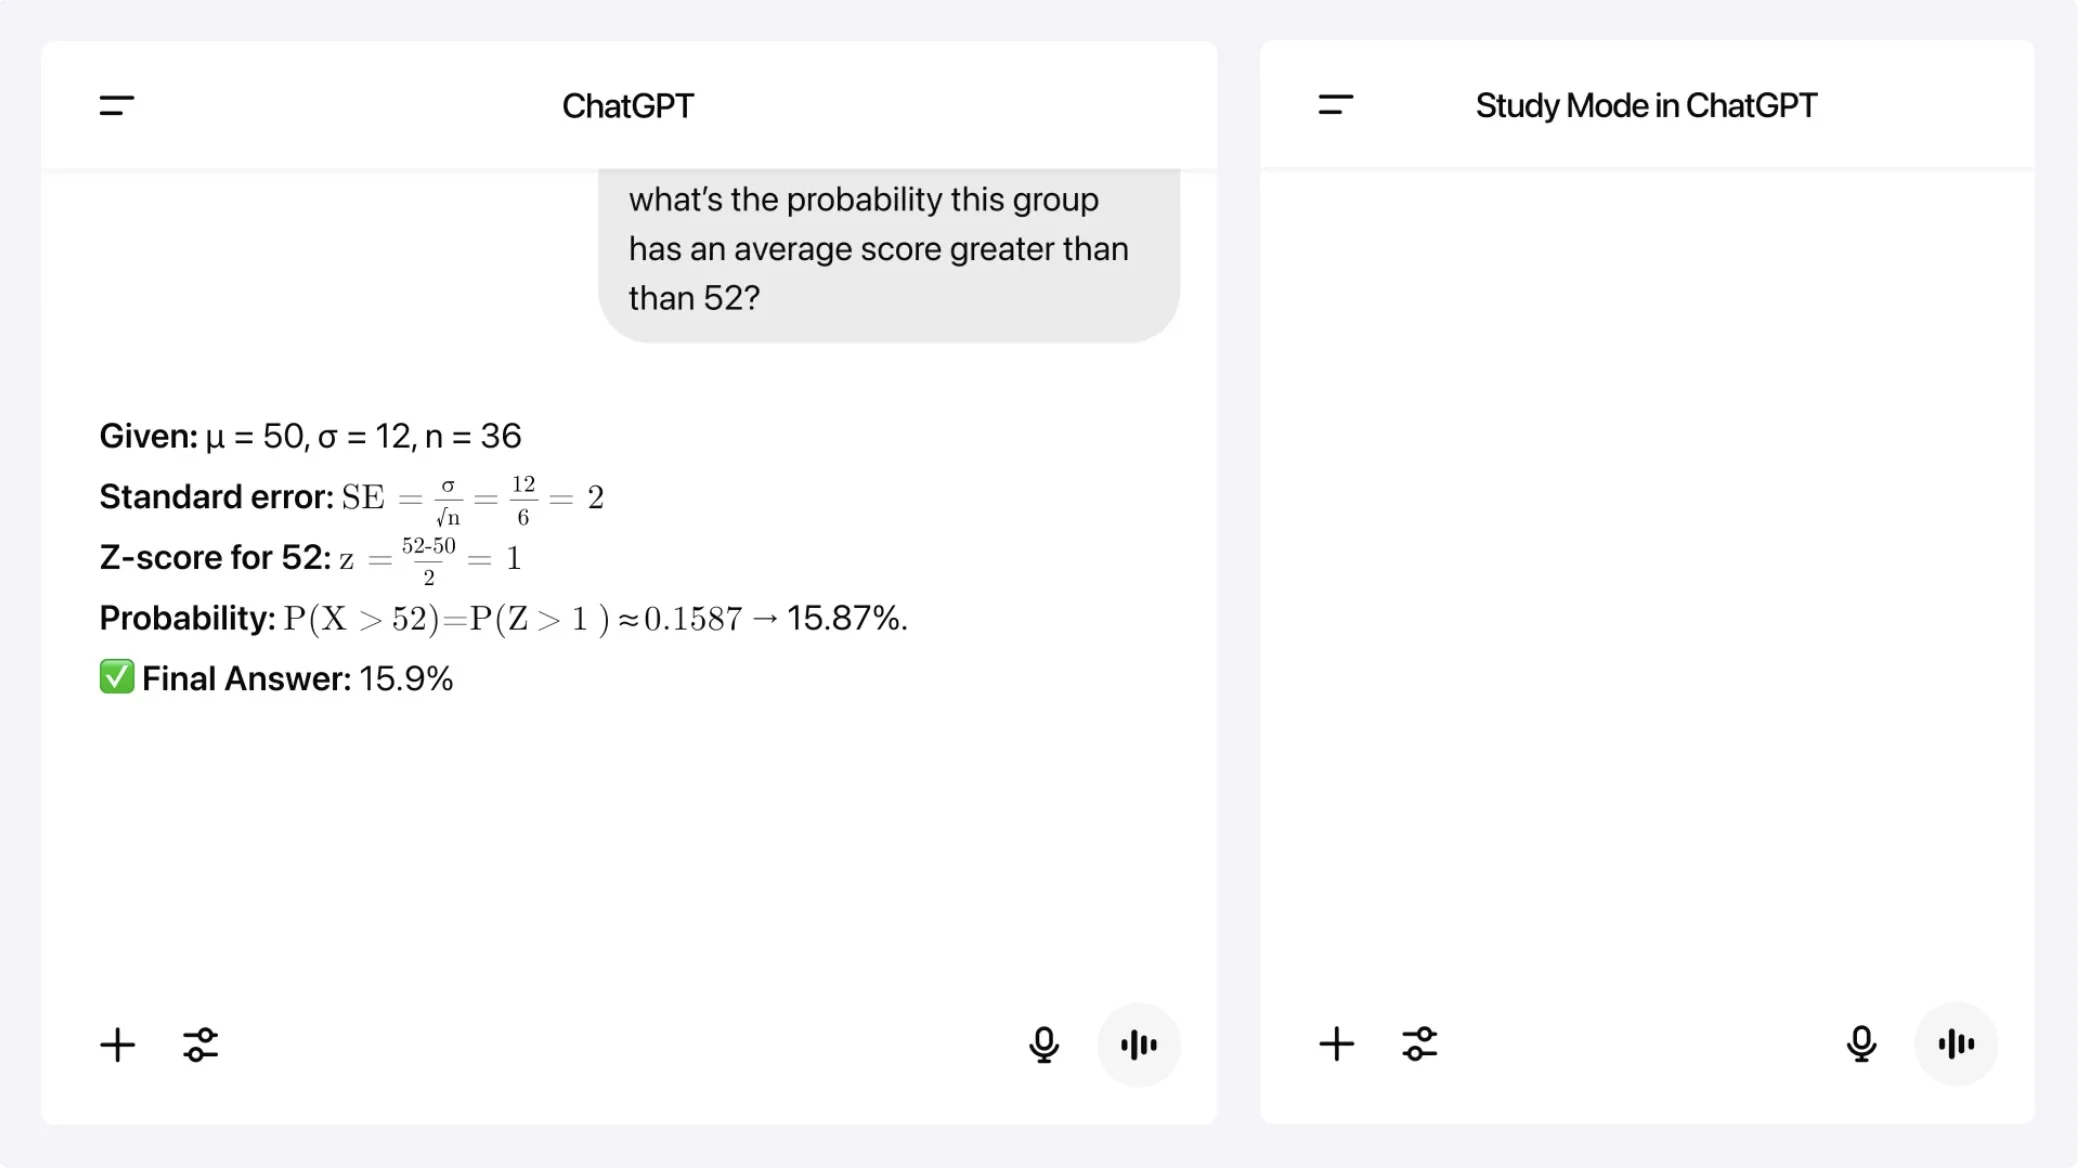
Task: Click the plus attach icon in the ChatGPT panel
Action: pyautogui.click(x=118, y=1045)
